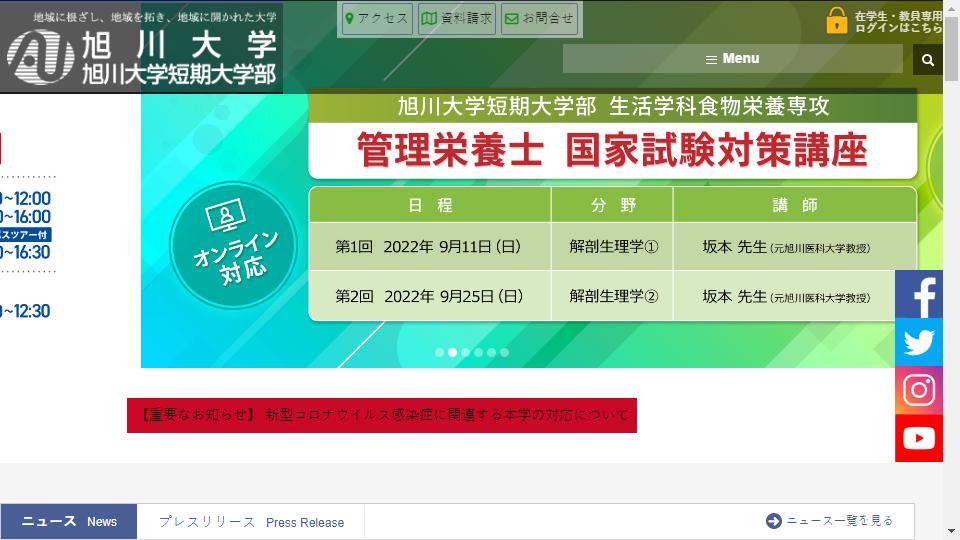Click the 管理栄養士 国家試験対策講座 banner title
This screenshot has height=540, width=960.
point(612,150)
